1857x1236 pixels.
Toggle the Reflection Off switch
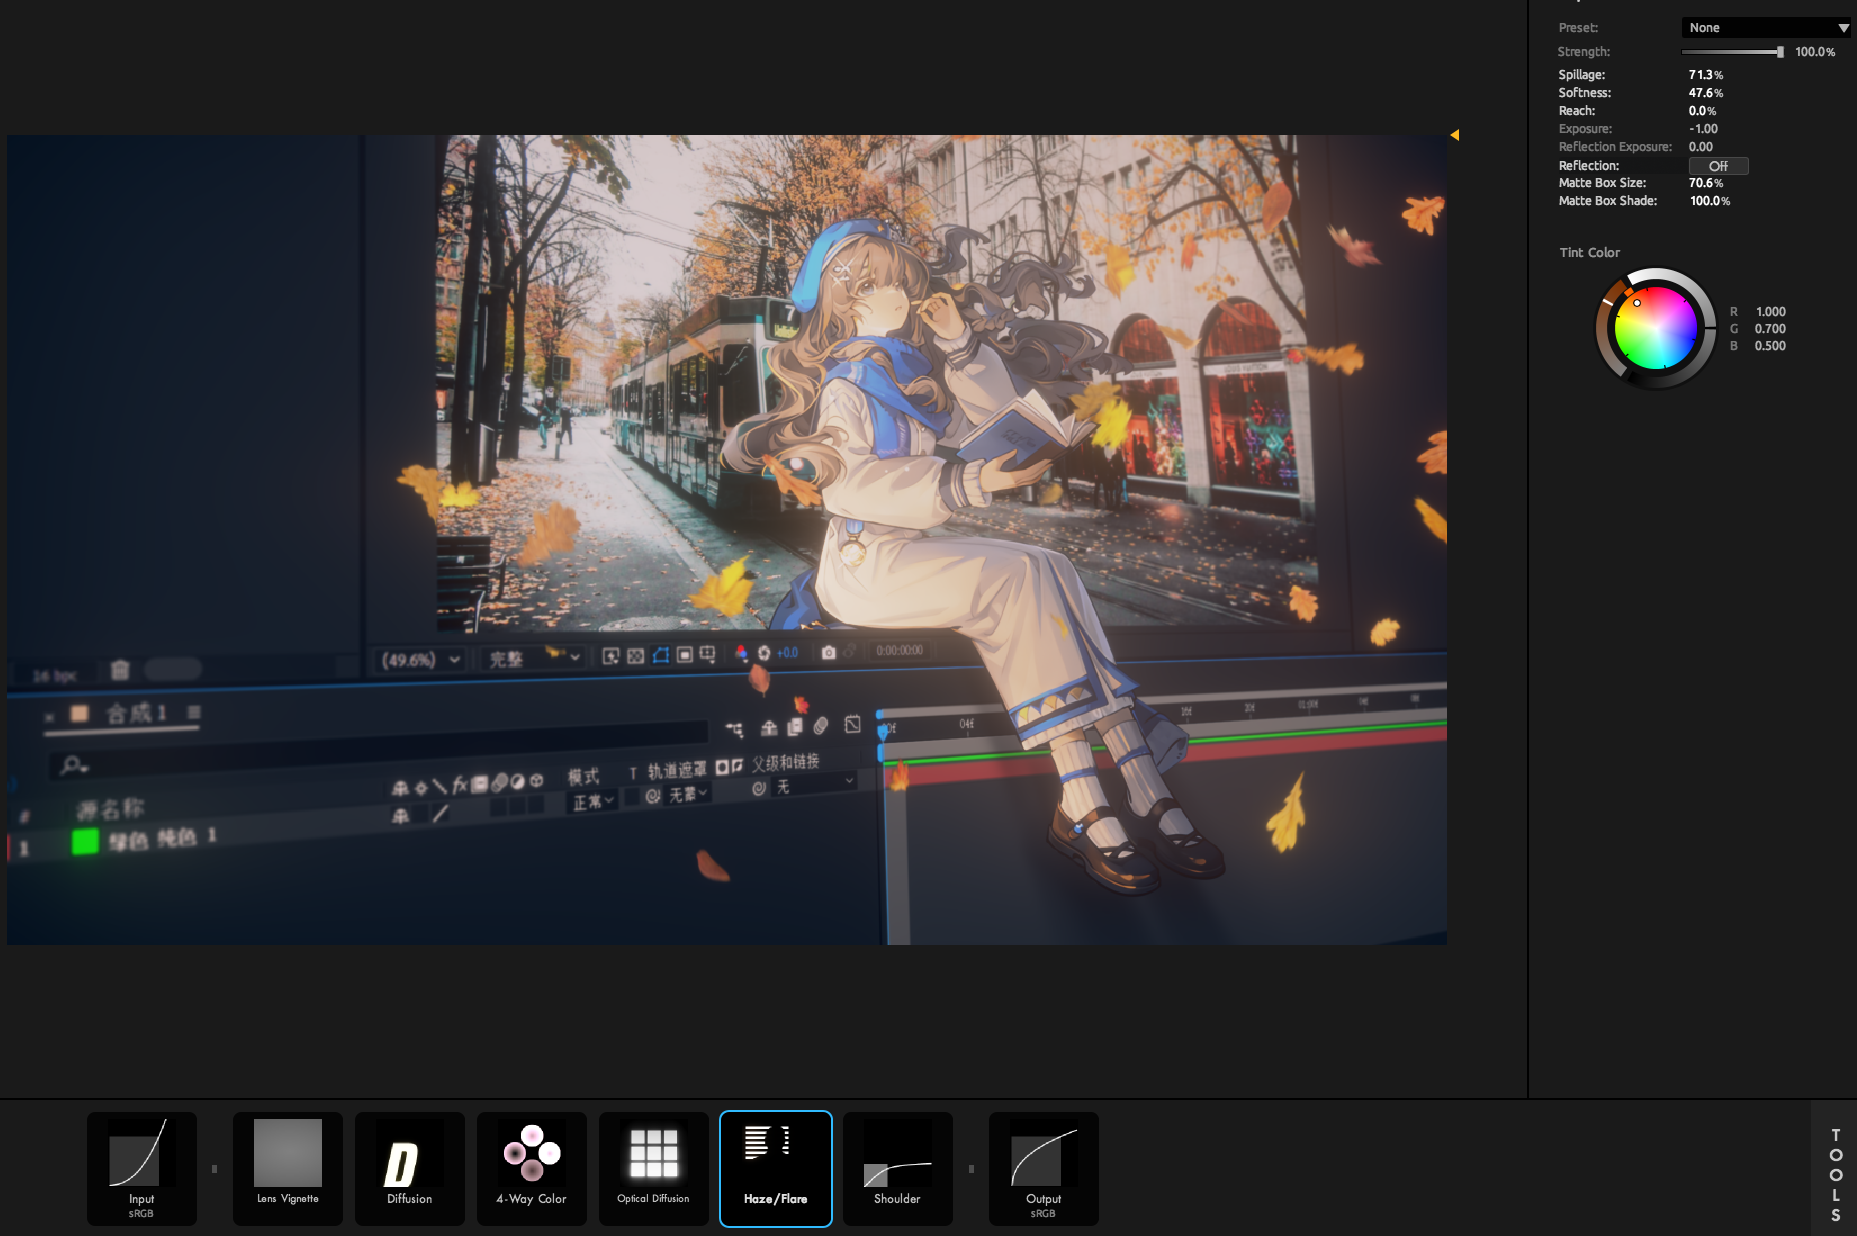tap(1718, 166)
